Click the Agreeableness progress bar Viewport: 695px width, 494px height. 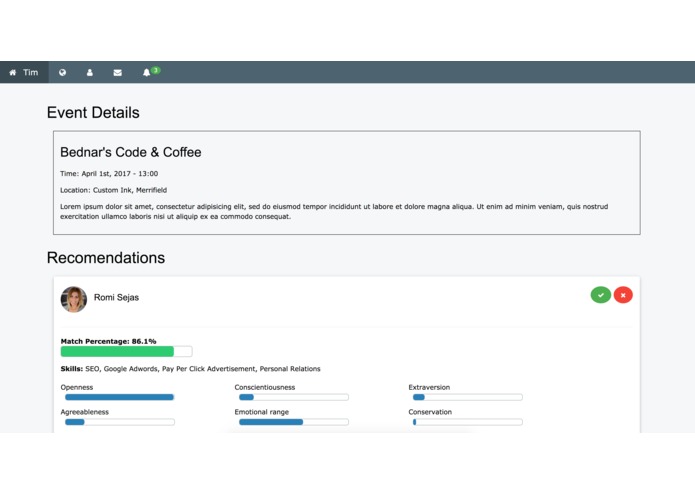pos(120,422)
